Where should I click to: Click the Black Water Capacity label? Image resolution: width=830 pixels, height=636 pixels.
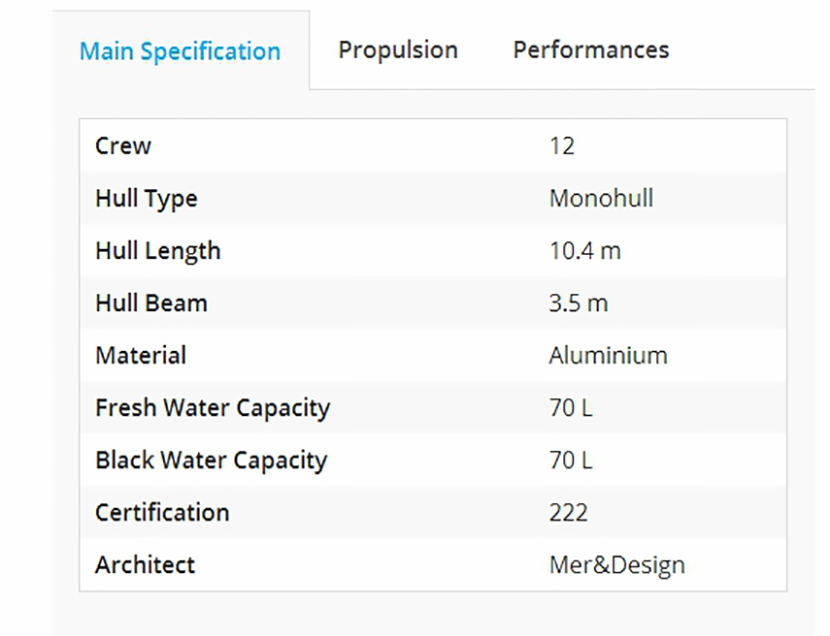211,460
